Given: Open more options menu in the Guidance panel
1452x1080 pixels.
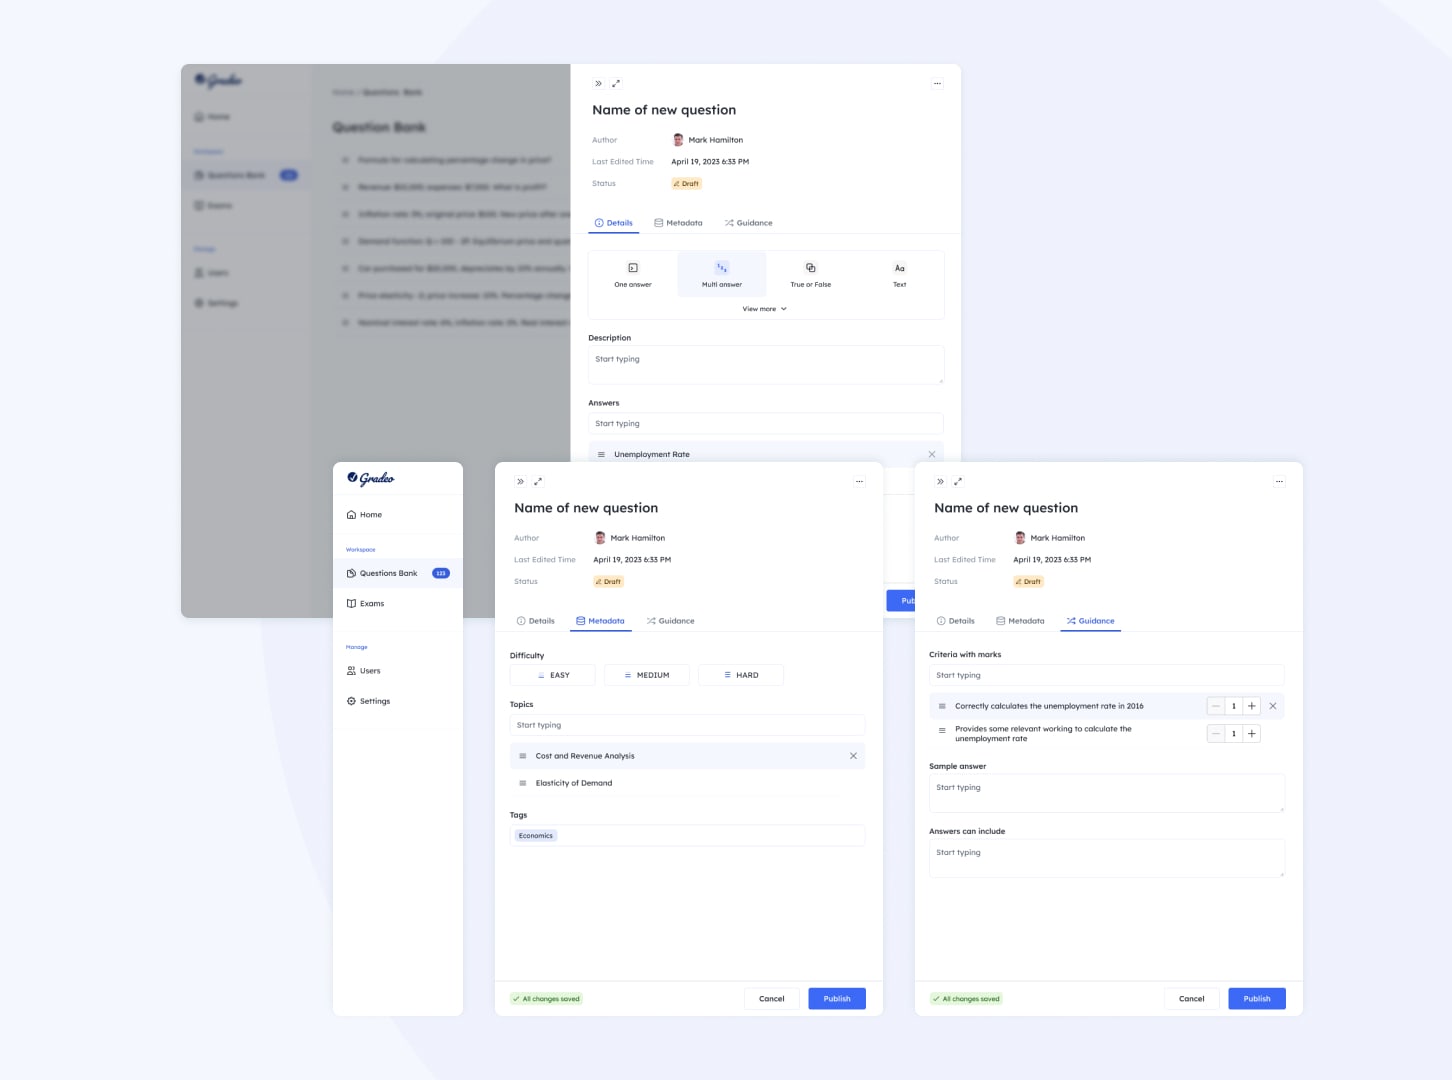Looking at the screenshot, I should point(1279,482).
